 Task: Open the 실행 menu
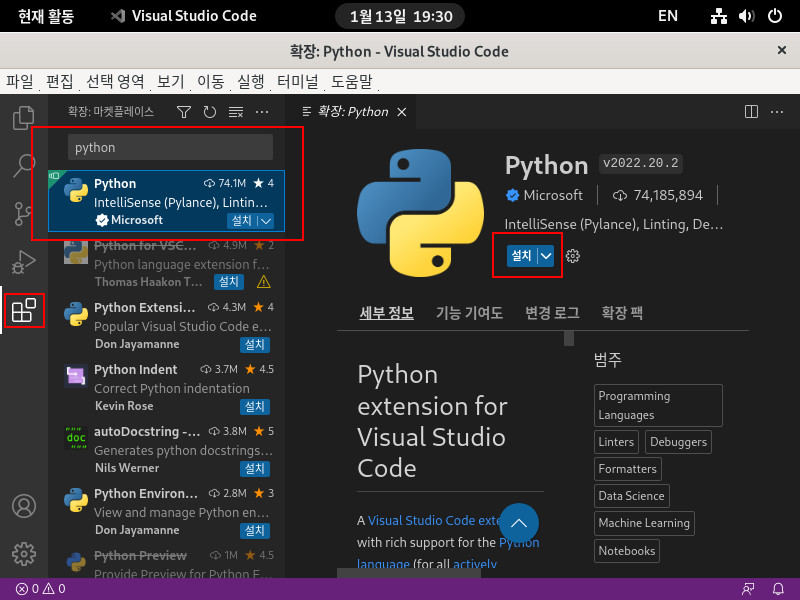[x=251, y=81]
